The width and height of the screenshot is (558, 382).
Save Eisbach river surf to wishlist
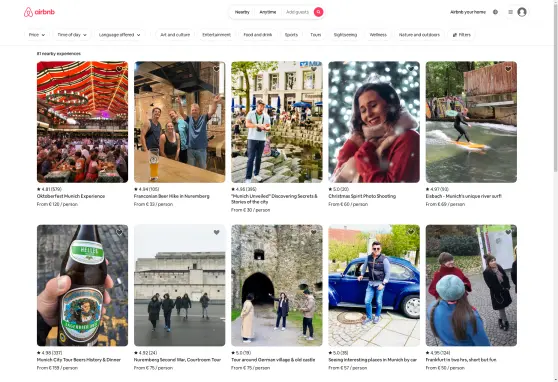point(508,69)
